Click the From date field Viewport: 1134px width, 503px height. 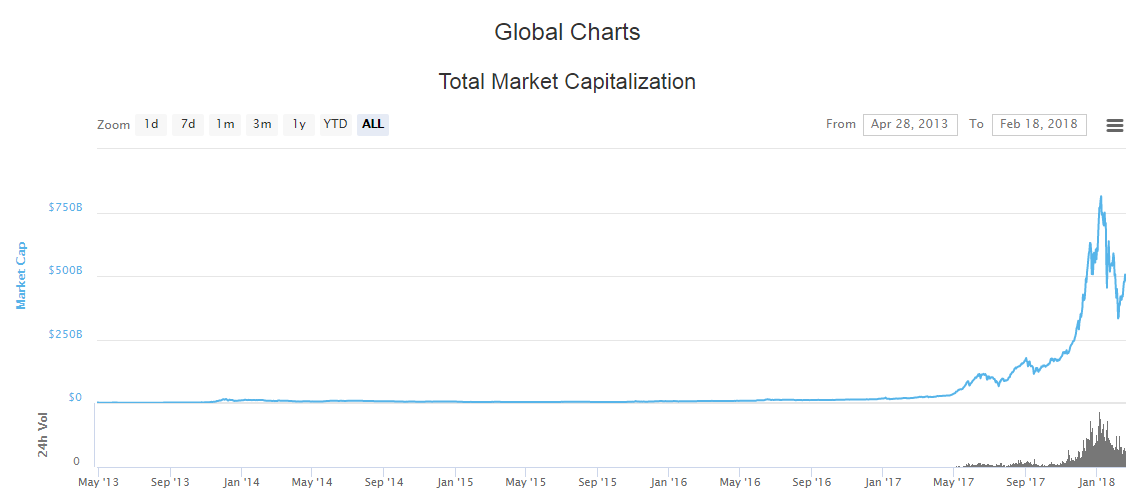tap(909, 124)
